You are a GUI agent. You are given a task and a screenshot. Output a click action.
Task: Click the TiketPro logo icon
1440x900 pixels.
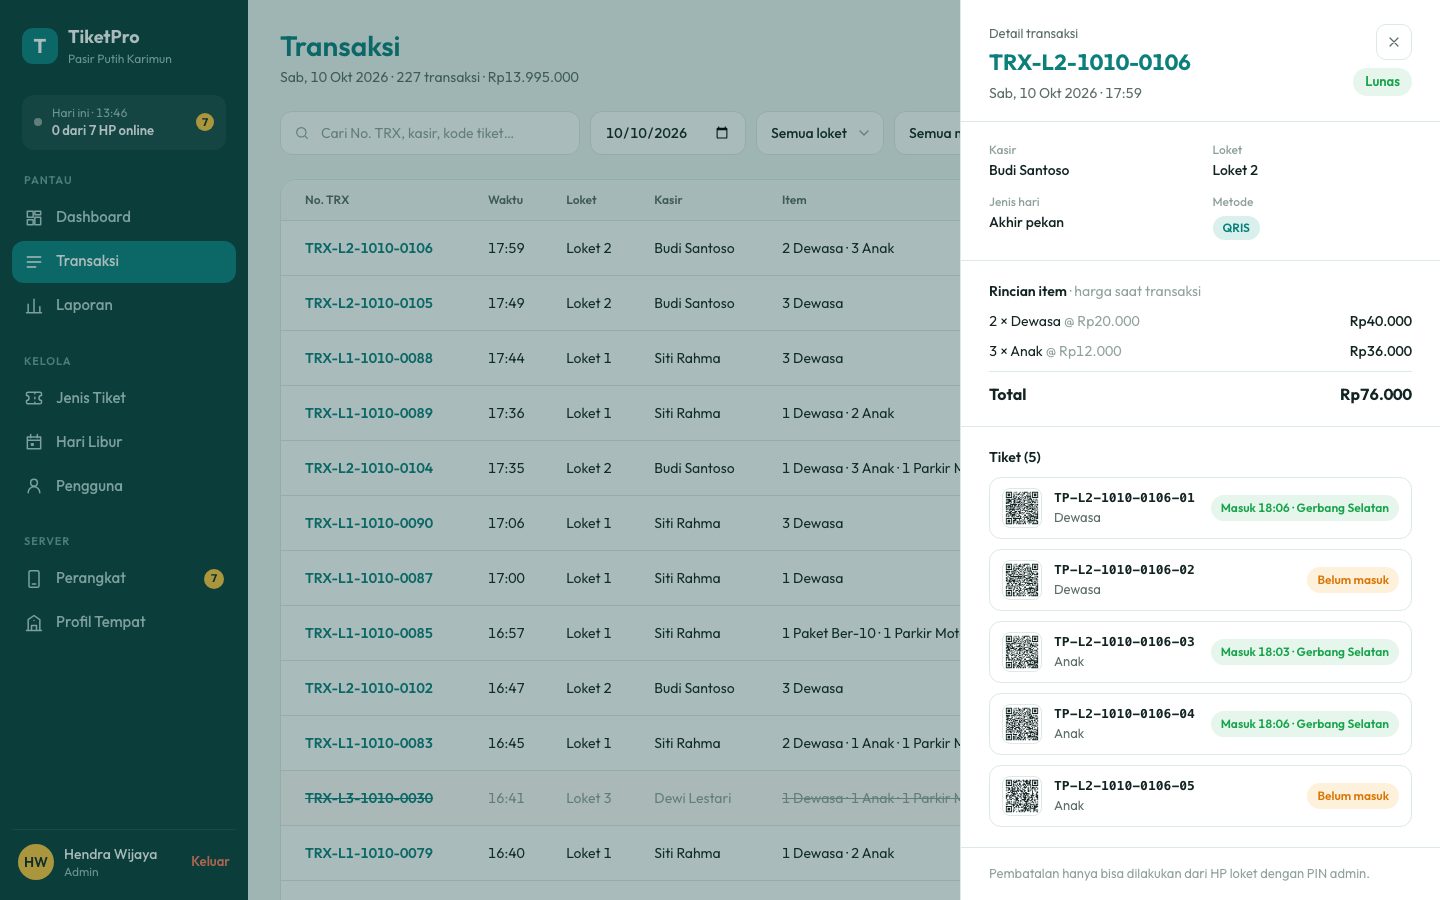(x=40, y=46)
